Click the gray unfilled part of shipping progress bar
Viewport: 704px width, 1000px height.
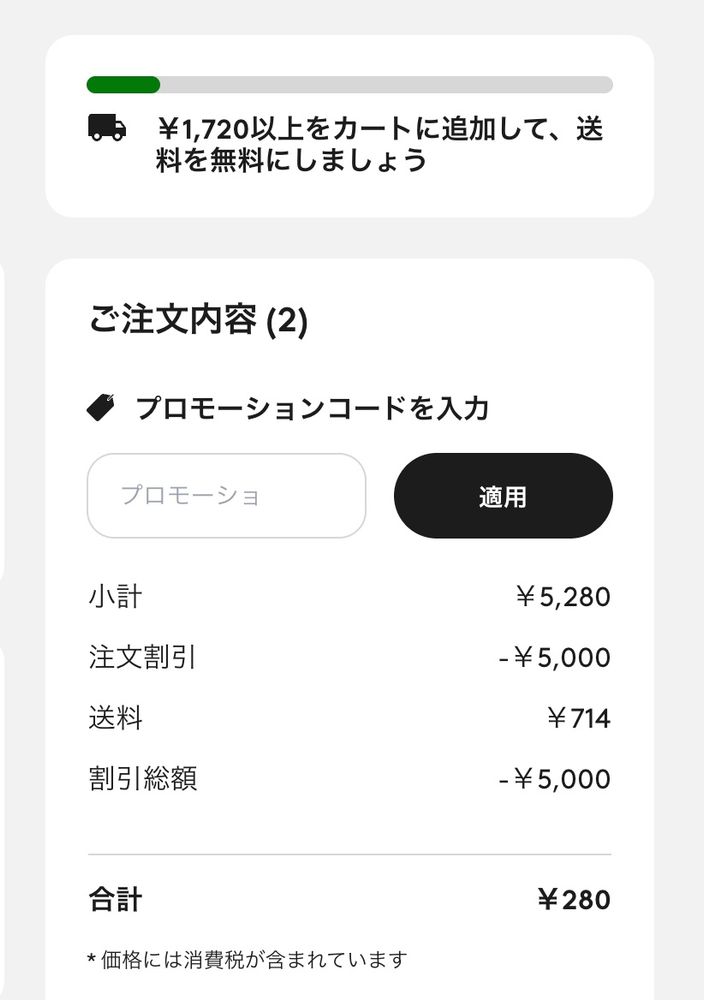(386, 85)
